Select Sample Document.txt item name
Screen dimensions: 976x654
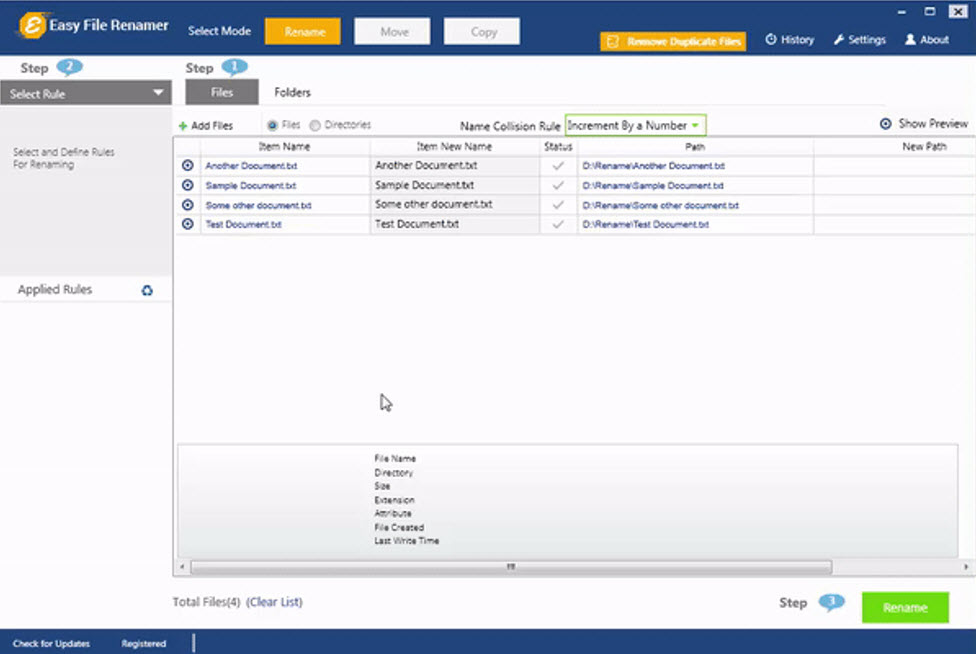pyautogui.click(x=250, y=185)
